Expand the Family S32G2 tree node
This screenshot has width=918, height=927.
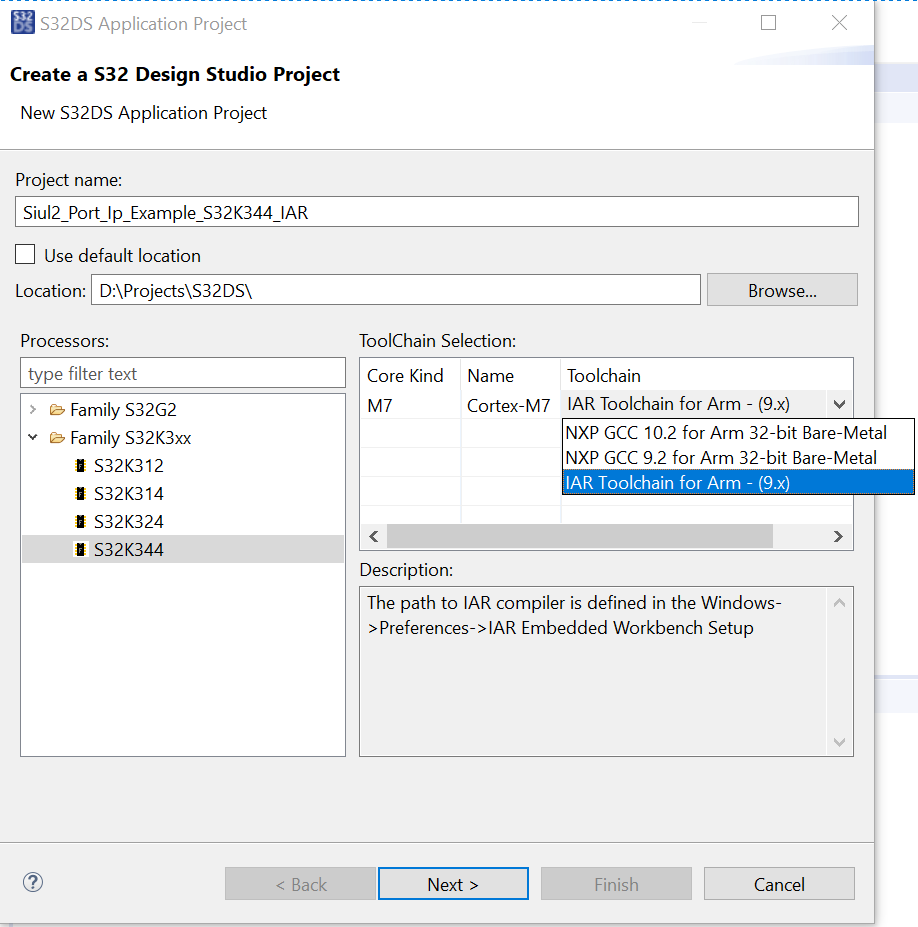pyautogui.click(x=33, y=410)
